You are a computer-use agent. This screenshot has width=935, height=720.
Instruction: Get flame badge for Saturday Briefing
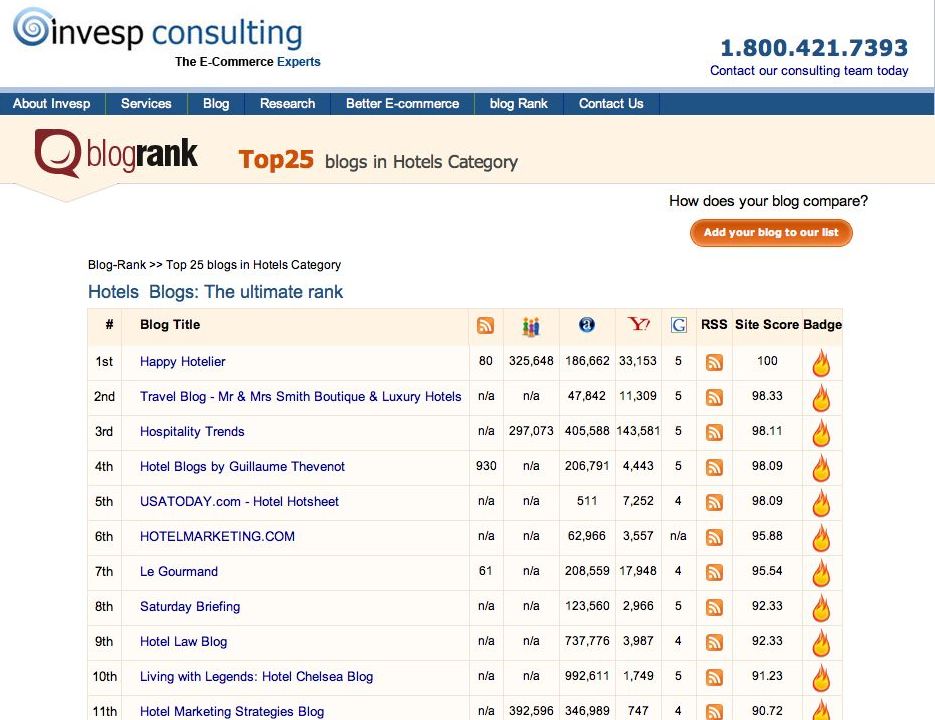point(821,608)
